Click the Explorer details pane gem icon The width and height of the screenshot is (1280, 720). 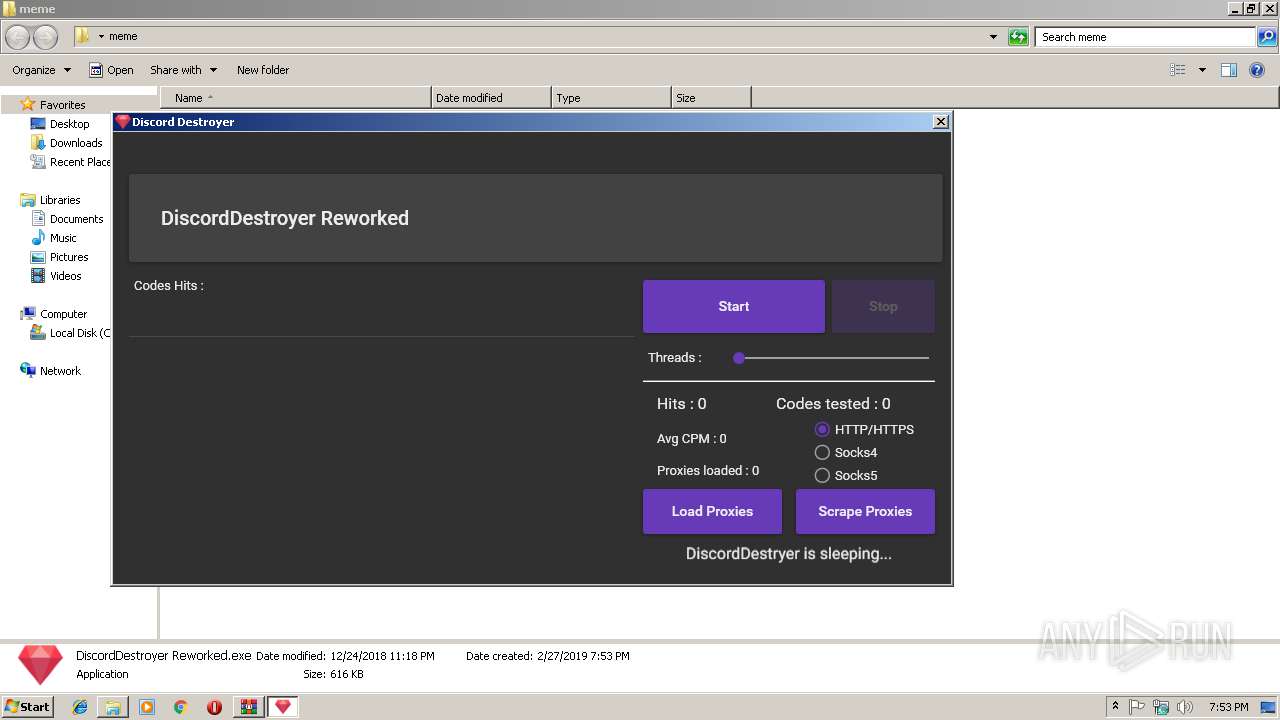(x=40, y=665)
